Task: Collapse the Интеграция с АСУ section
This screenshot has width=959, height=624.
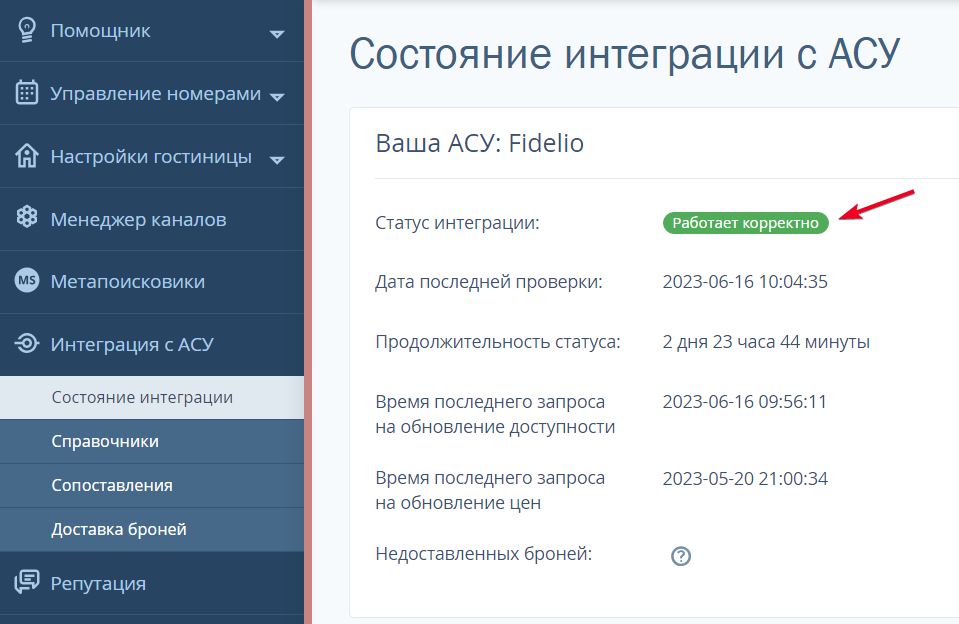Action: 152,344
